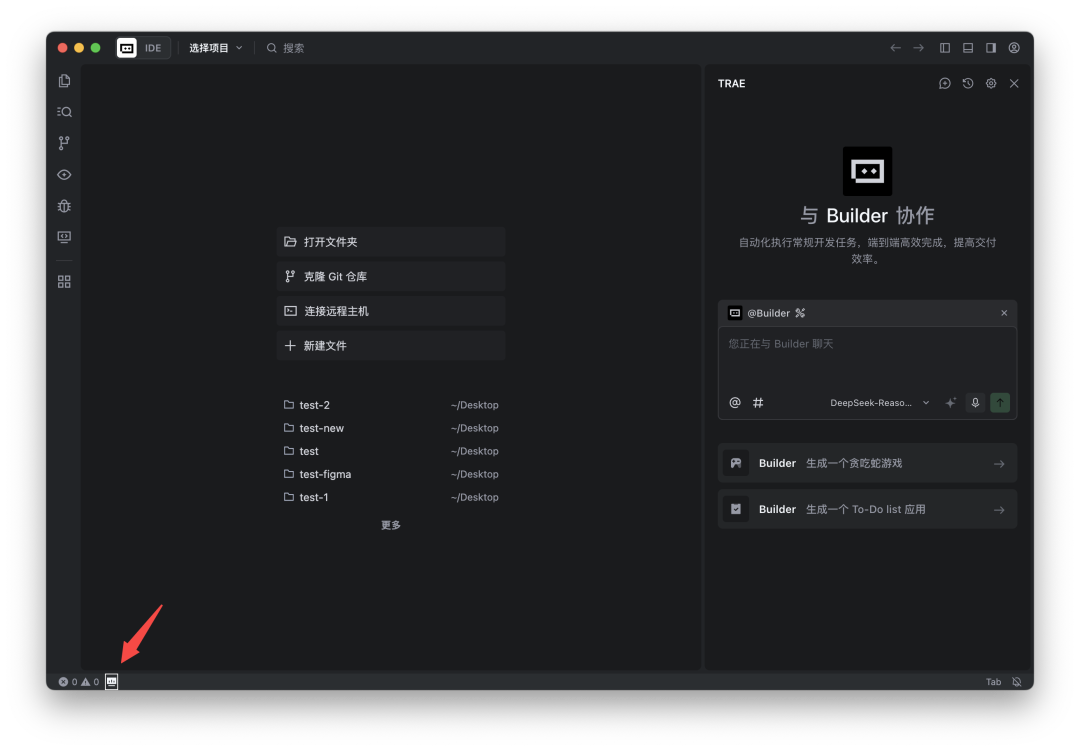Open the eye preview icon in sidebar
Screen dimensions: 1080x751
[x=64, y=175]
